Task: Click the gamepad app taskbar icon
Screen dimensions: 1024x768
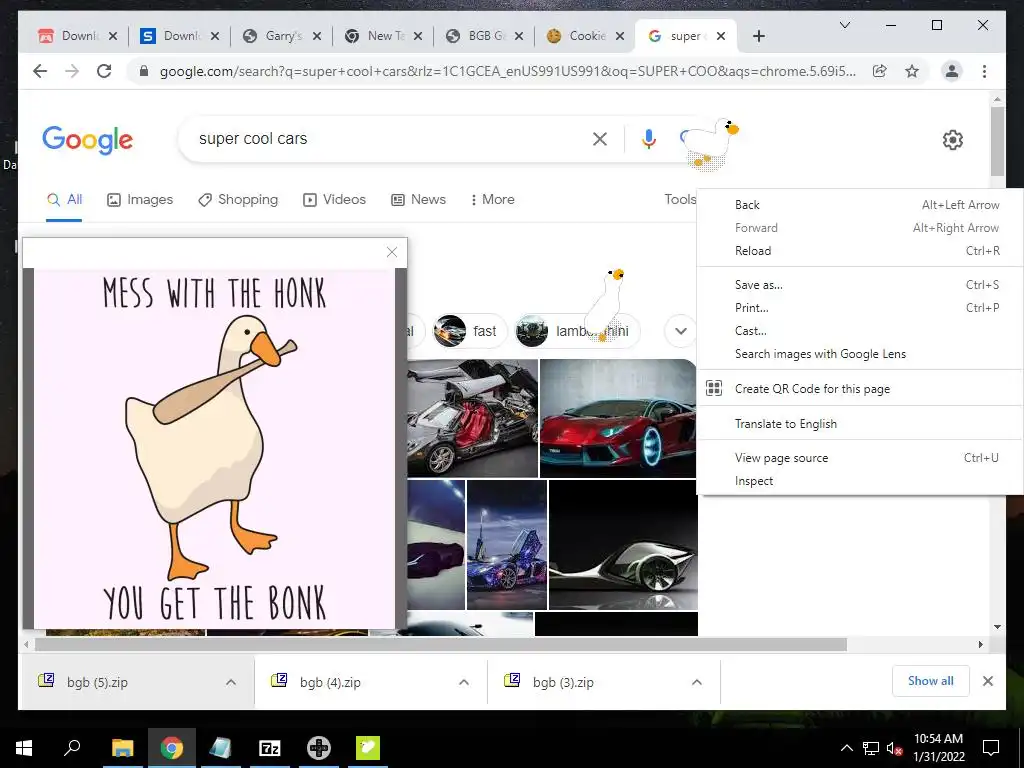Action: click(319, 748)
